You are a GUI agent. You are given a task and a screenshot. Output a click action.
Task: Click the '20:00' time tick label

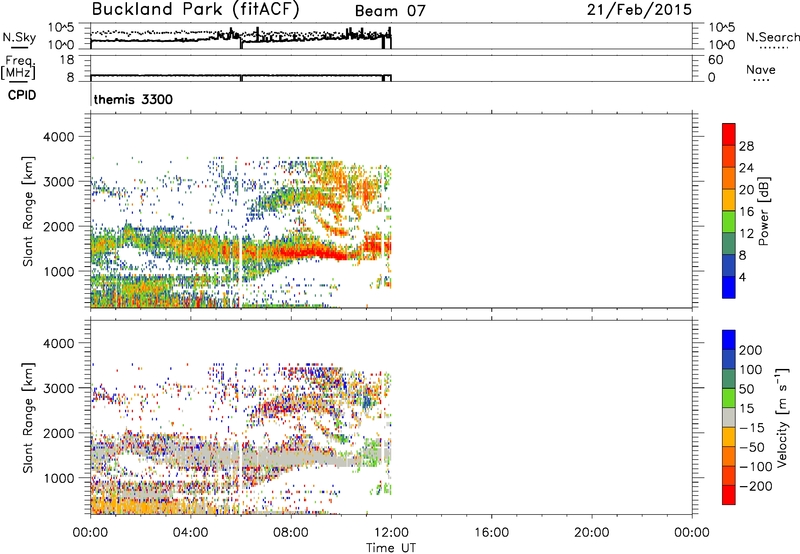pos(592,533)
